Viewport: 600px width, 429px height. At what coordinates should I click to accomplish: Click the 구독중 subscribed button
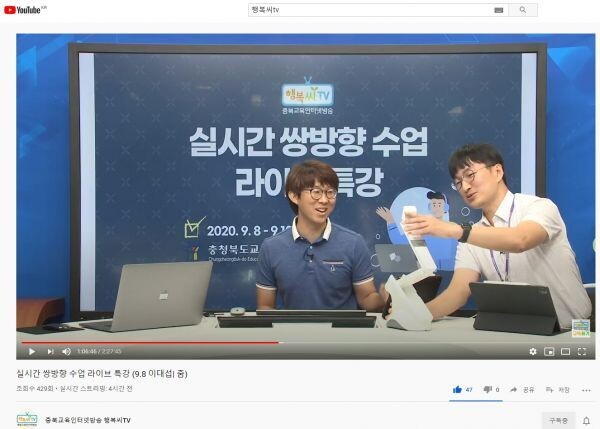pos(556,420)
